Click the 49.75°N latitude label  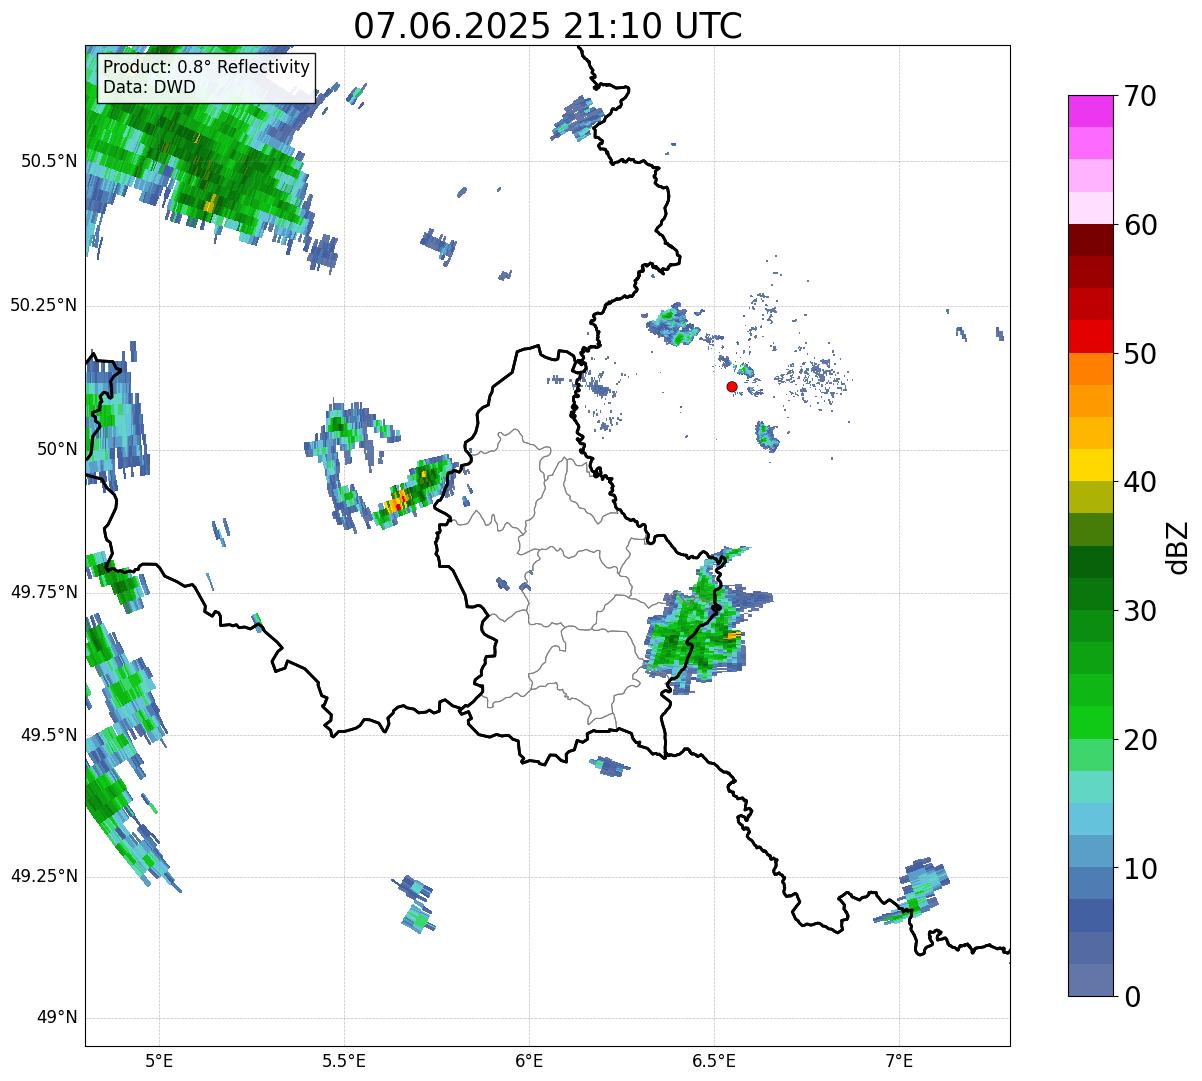tap(43, 592)
